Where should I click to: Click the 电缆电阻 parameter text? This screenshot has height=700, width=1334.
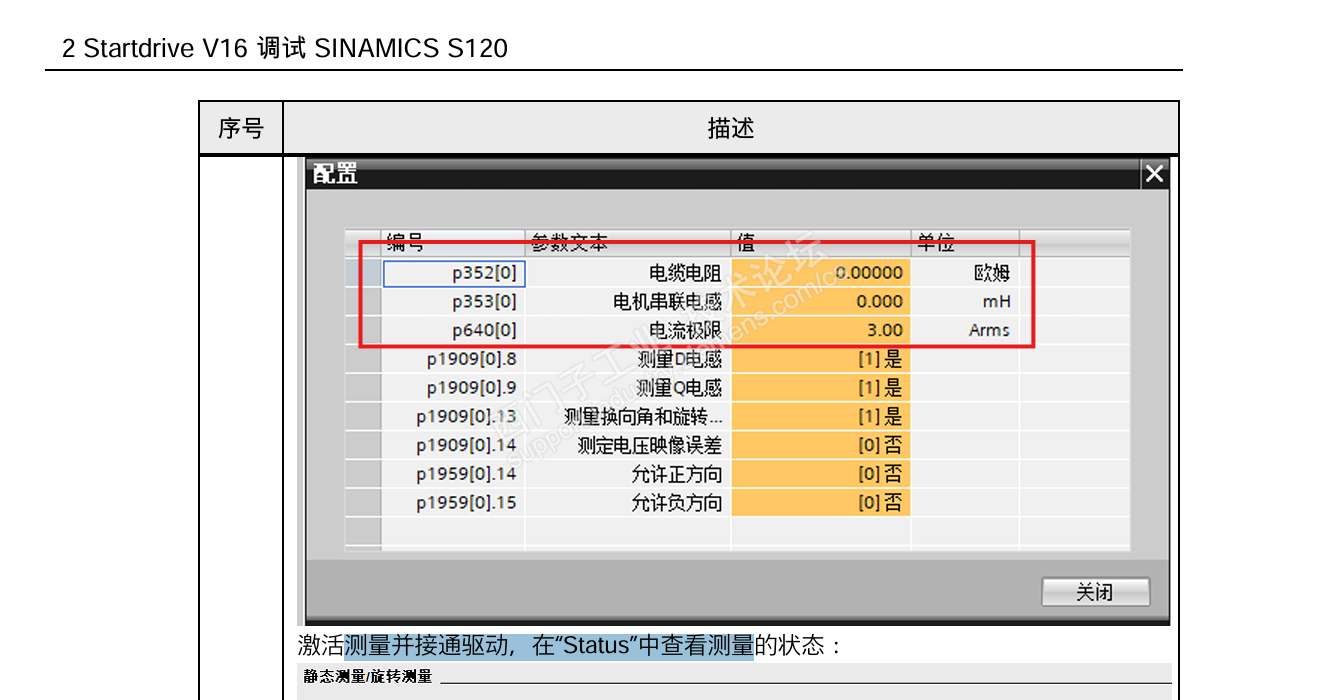click(685, 273)
